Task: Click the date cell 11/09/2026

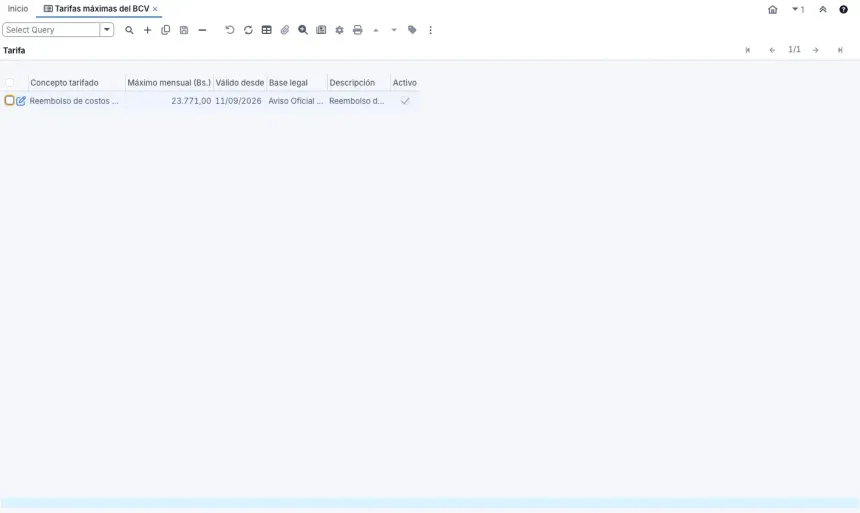Action: coord(238,101)
